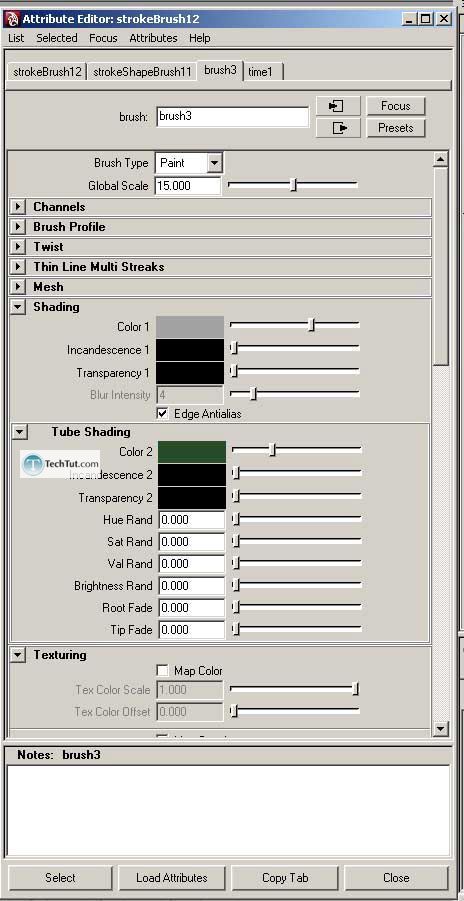
Task: Switch to the strokeShapeBrush11 tab
Action: pyautogui.click(x=142, y=72)
